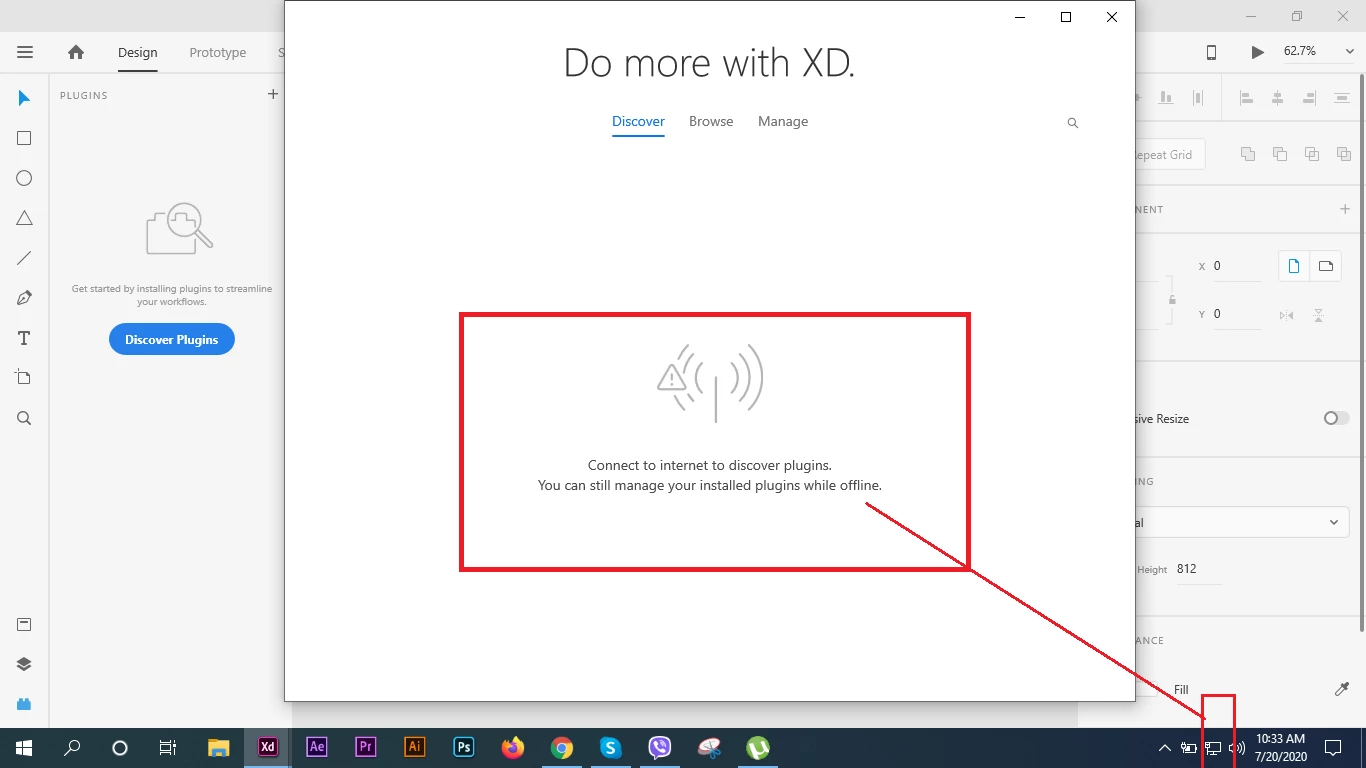Open Device Preview phone icon

pos(1211,52)
